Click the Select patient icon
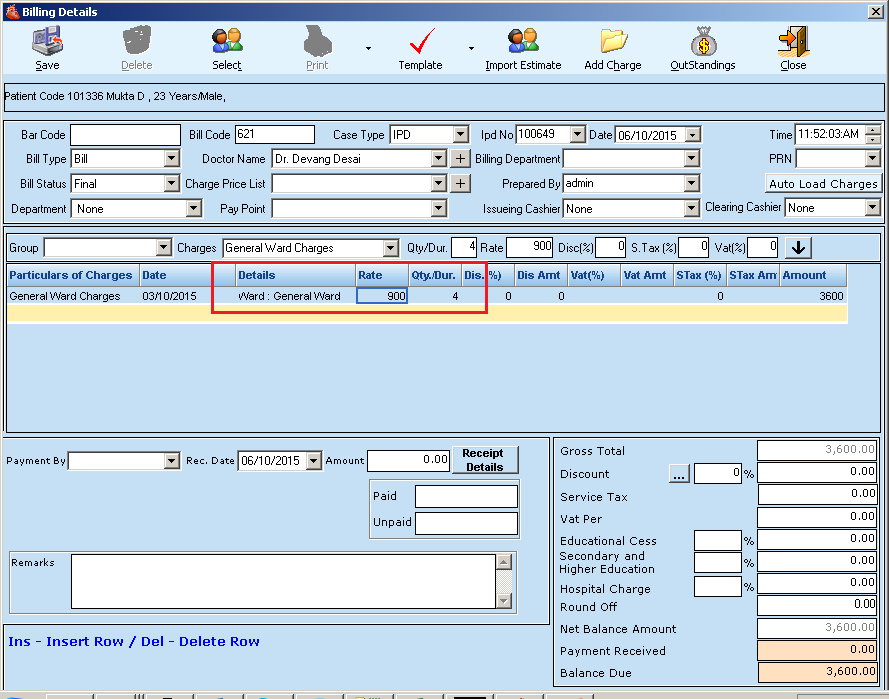889x699 pixels. (227, 42)
